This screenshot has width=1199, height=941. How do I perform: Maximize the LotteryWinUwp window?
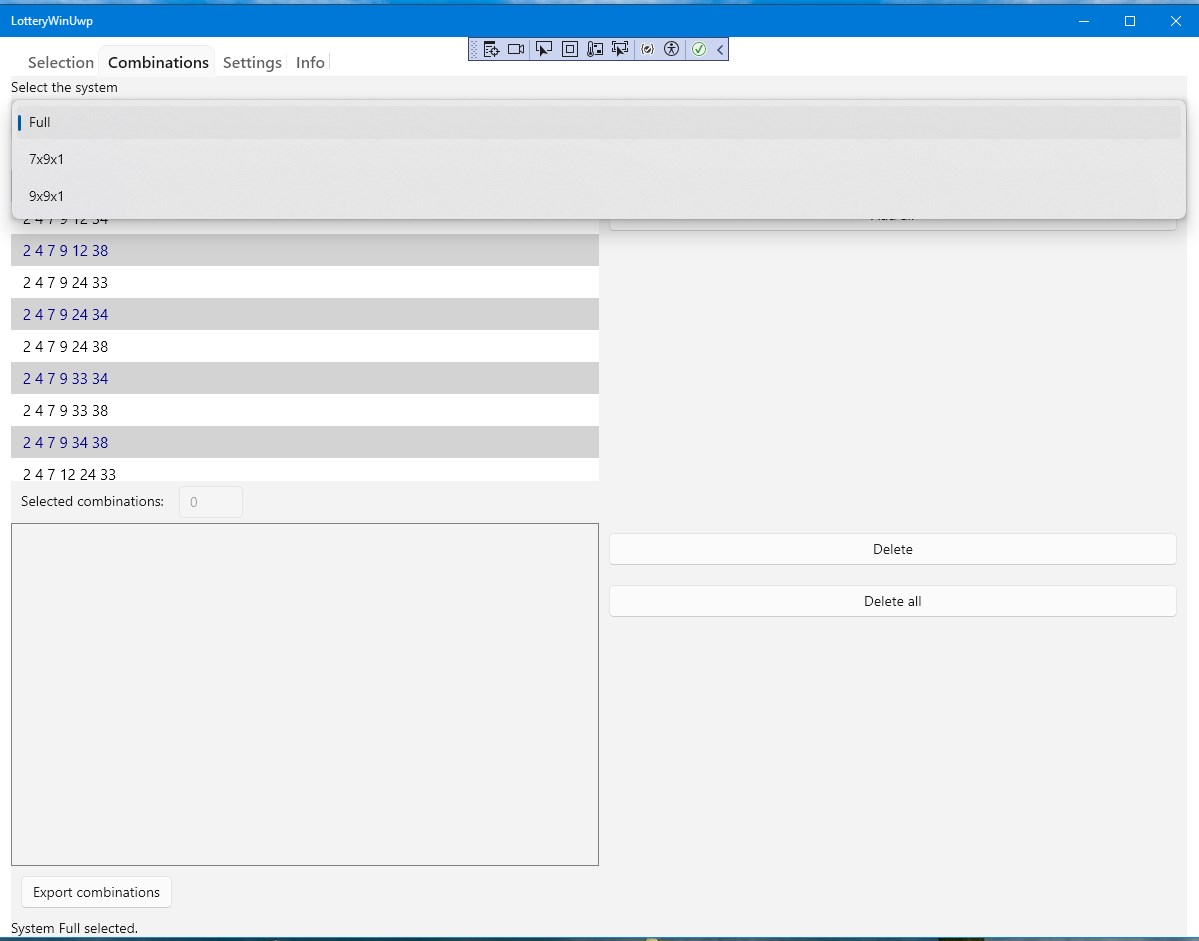click(1129, 21)
